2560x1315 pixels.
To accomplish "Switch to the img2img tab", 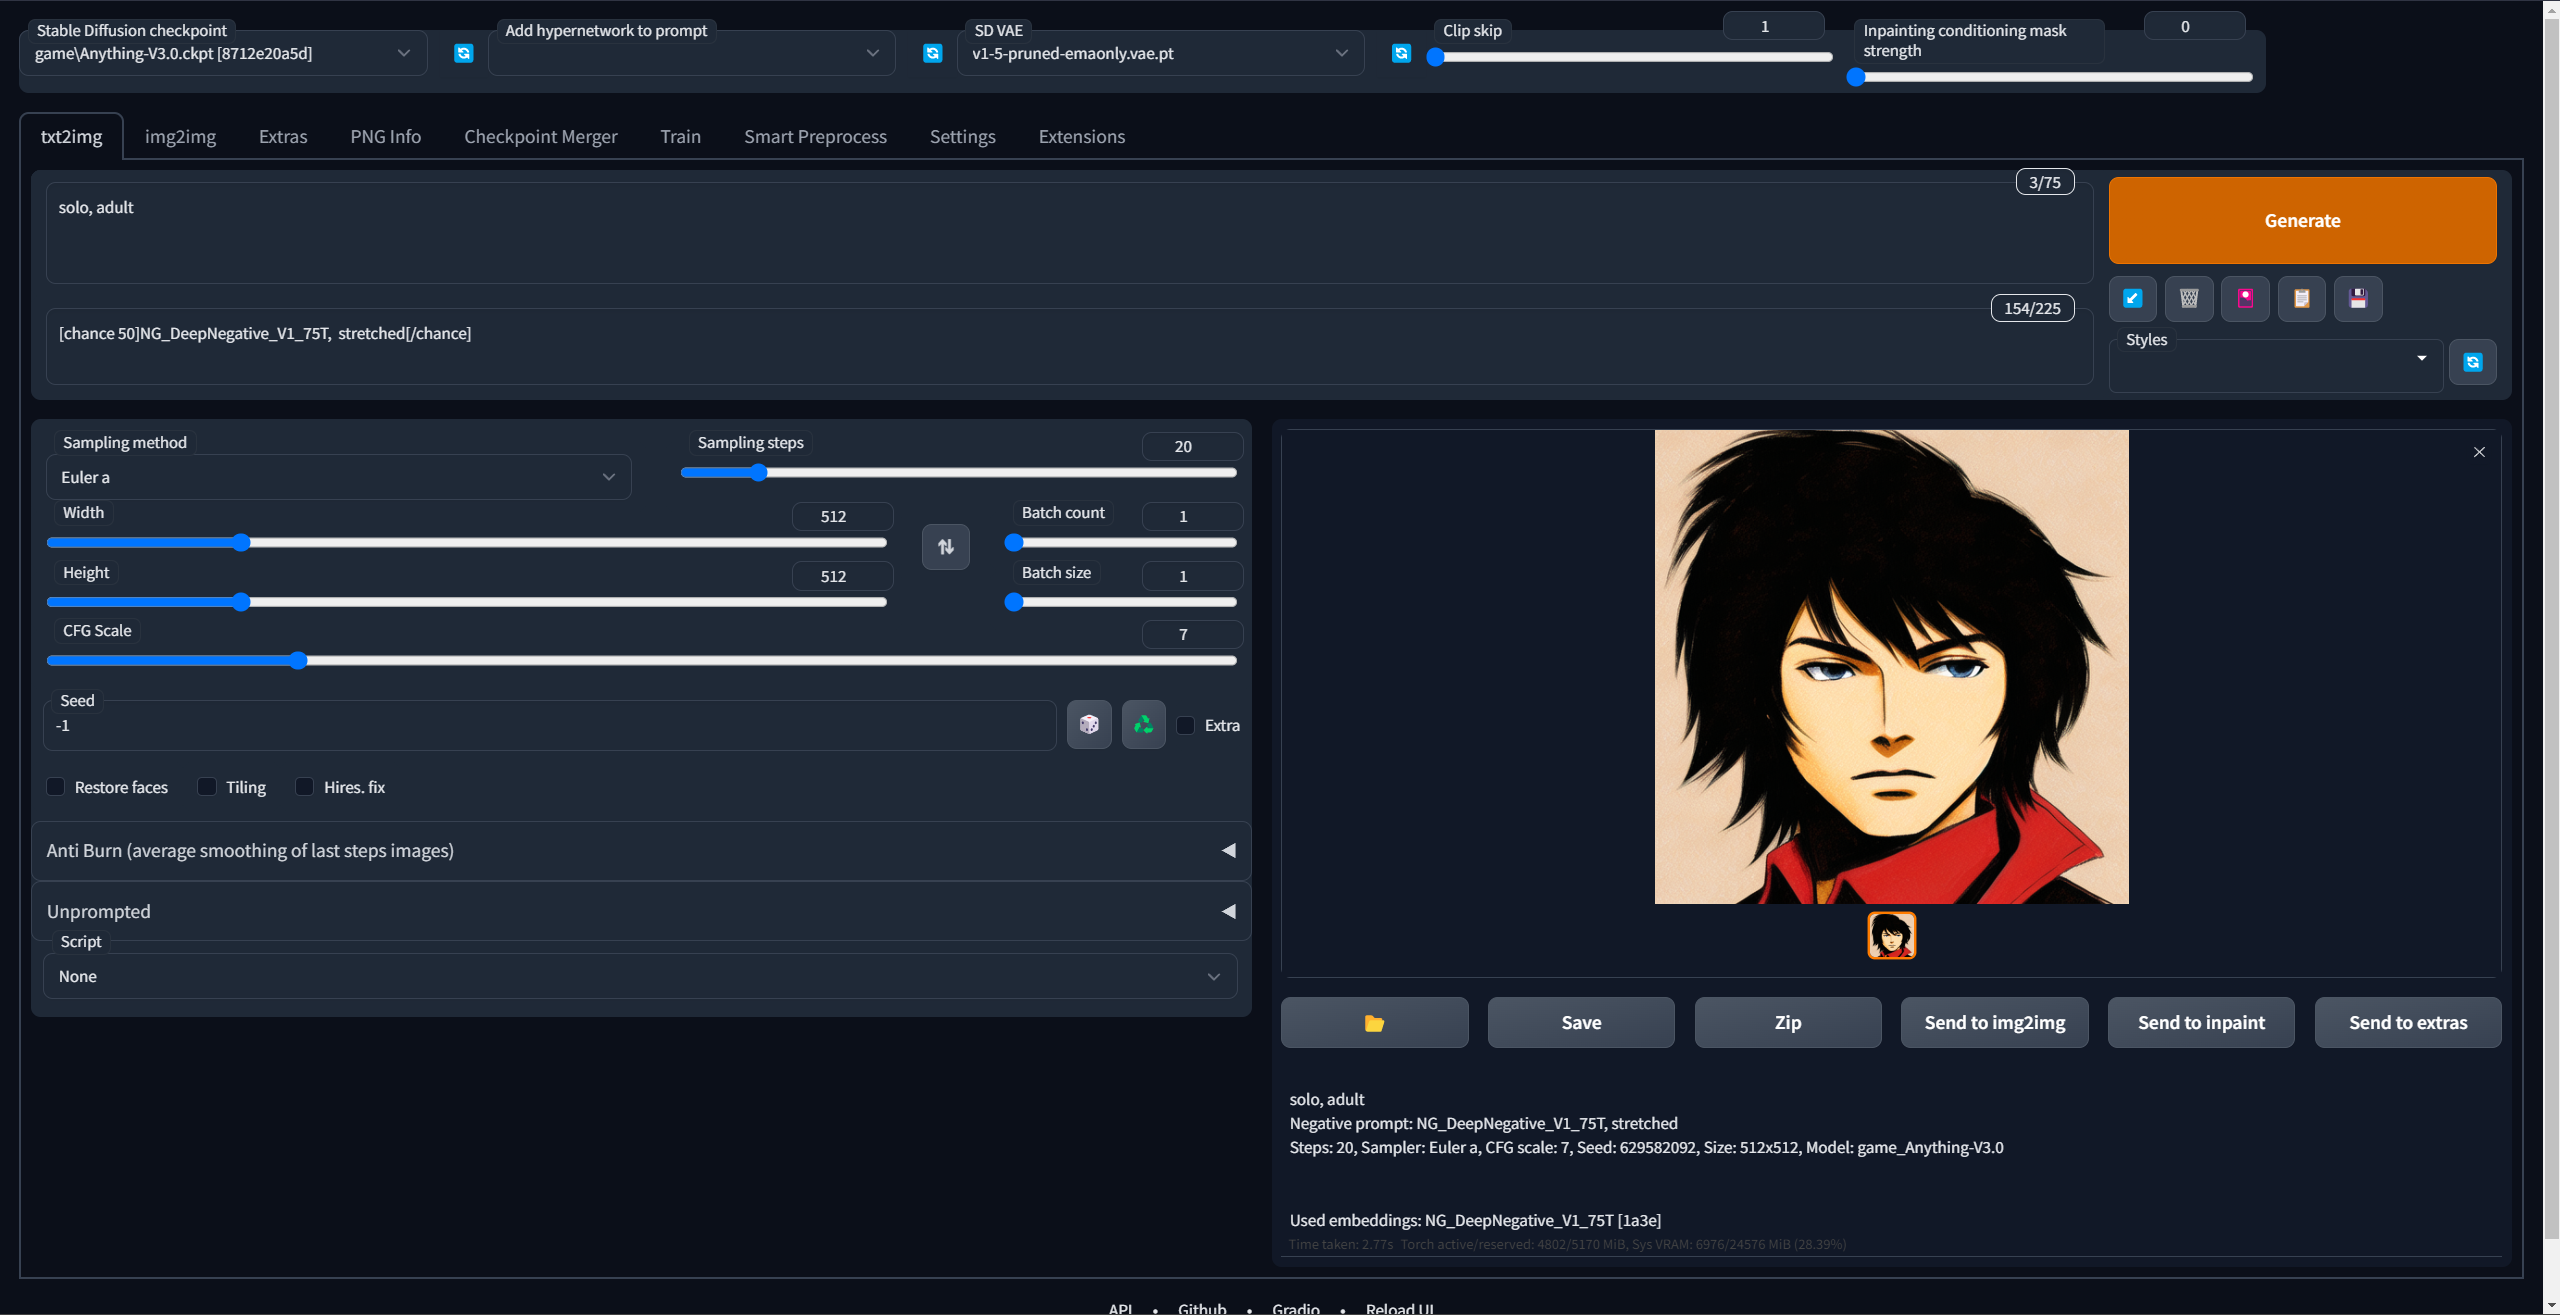I will tap(180, 136).
